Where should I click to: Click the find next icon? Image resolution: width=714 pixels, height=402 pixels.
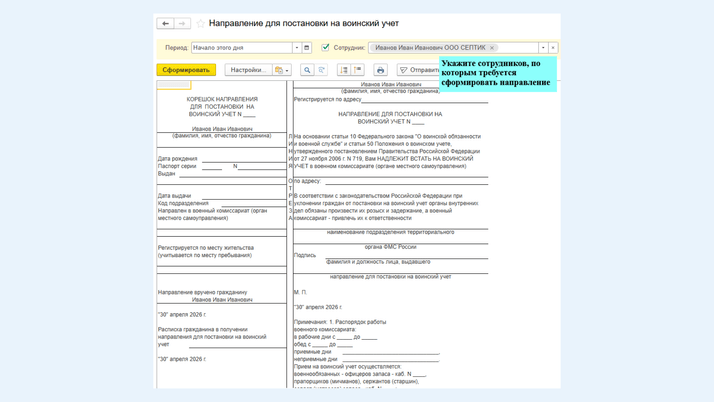321,70
